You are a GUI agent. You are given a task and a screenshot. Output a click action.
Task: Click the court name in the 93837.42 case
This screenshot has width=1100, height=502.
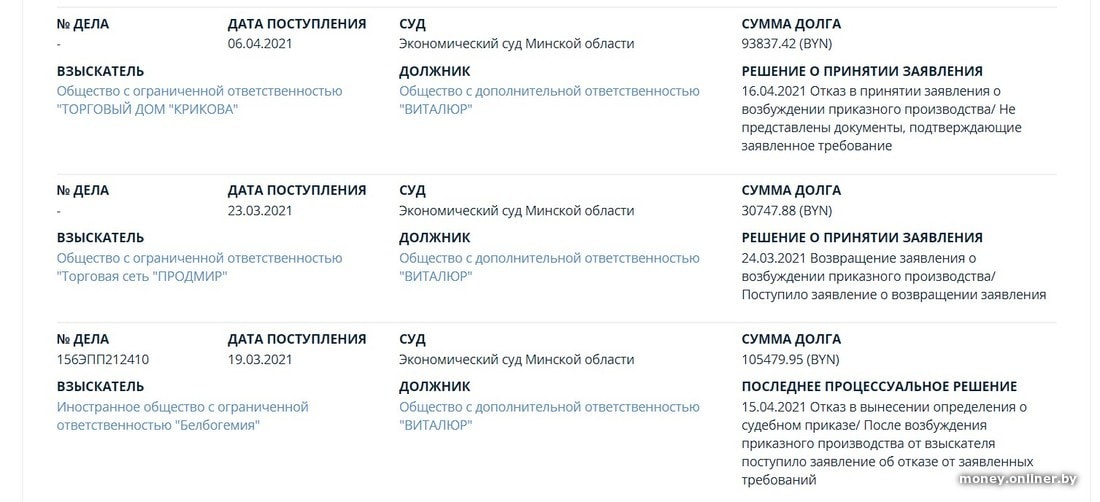pos(516,44)
